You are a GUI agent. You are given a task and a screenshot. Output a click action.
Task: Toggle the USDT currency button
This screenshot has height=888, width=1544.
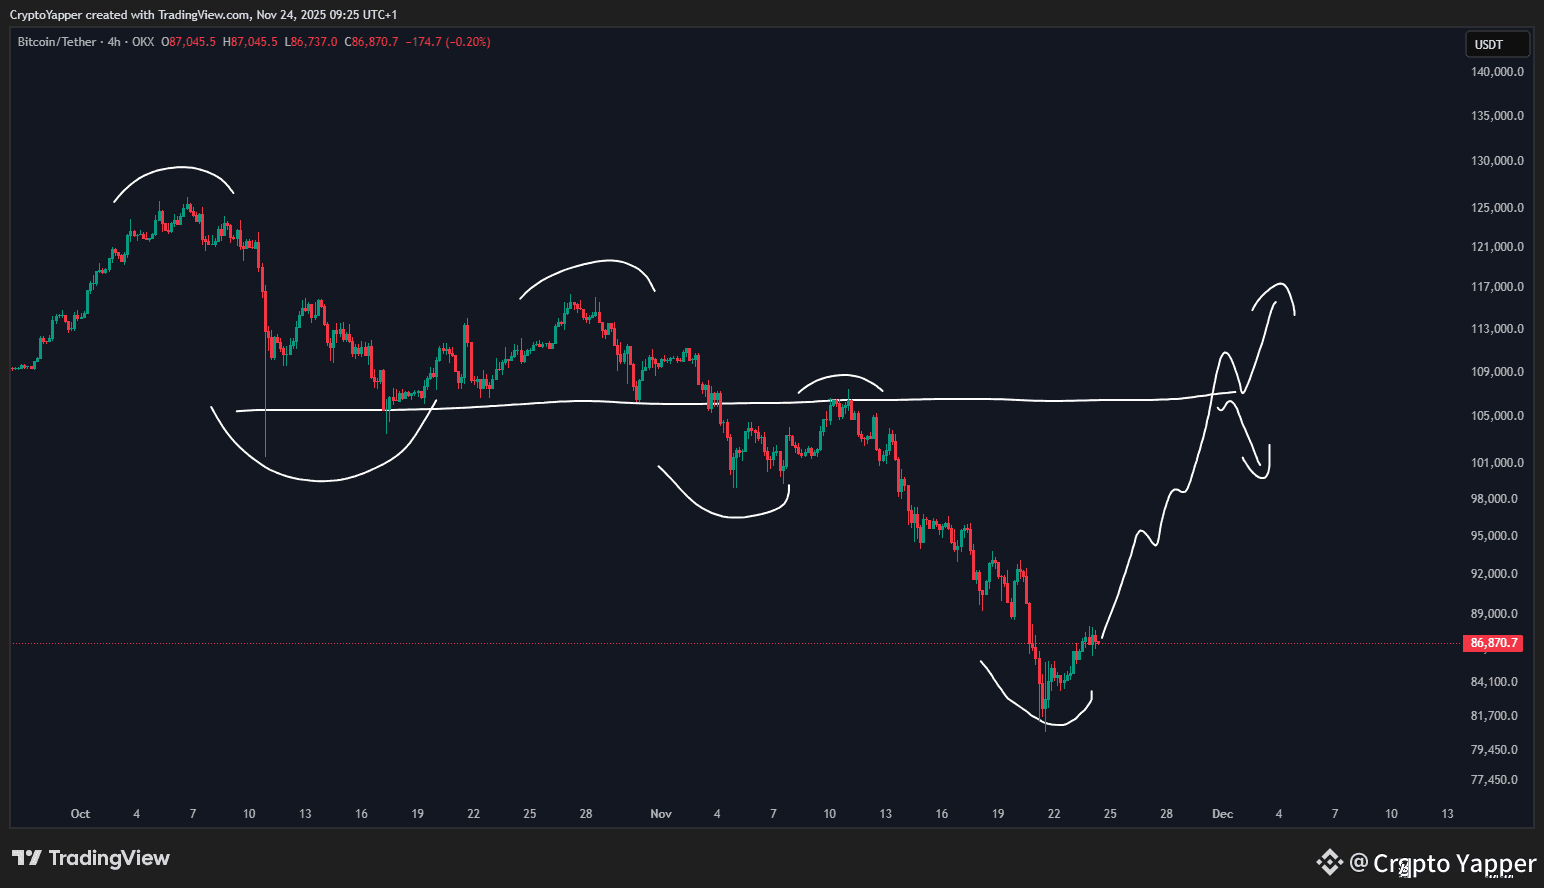pos(1495,44)
